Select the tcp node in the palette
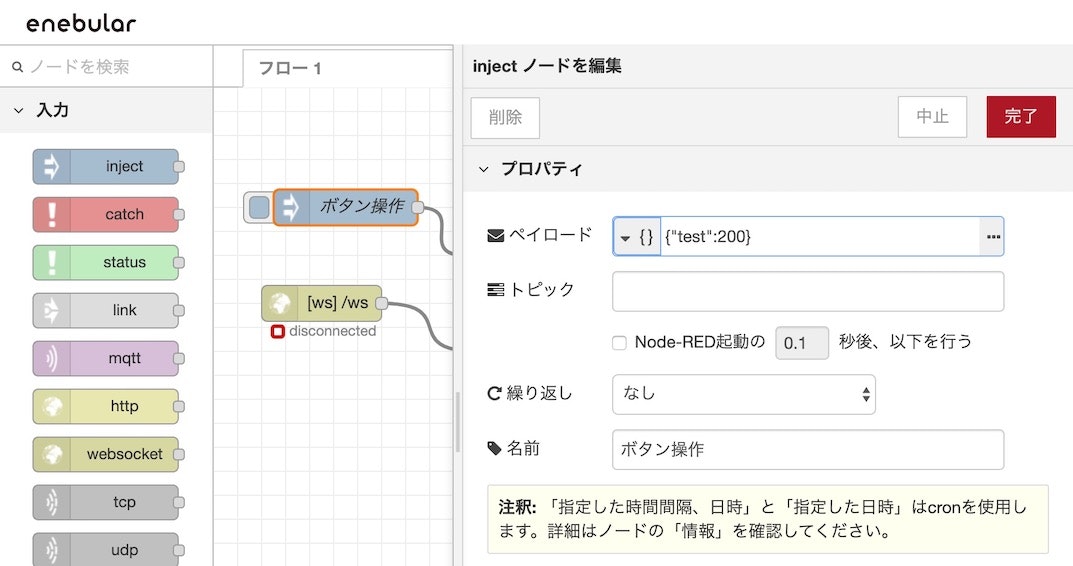The height and width of the screenshot is (566, 1073). [105, 502]
